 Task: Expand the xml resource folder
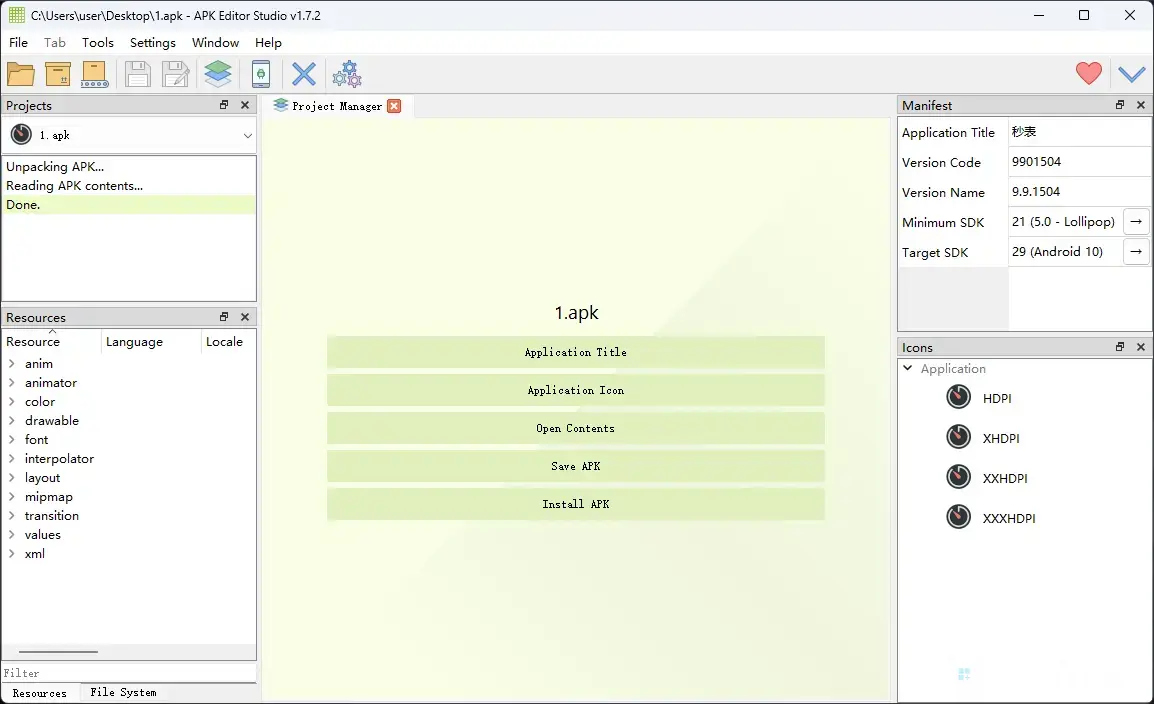(x=12, y=554)
